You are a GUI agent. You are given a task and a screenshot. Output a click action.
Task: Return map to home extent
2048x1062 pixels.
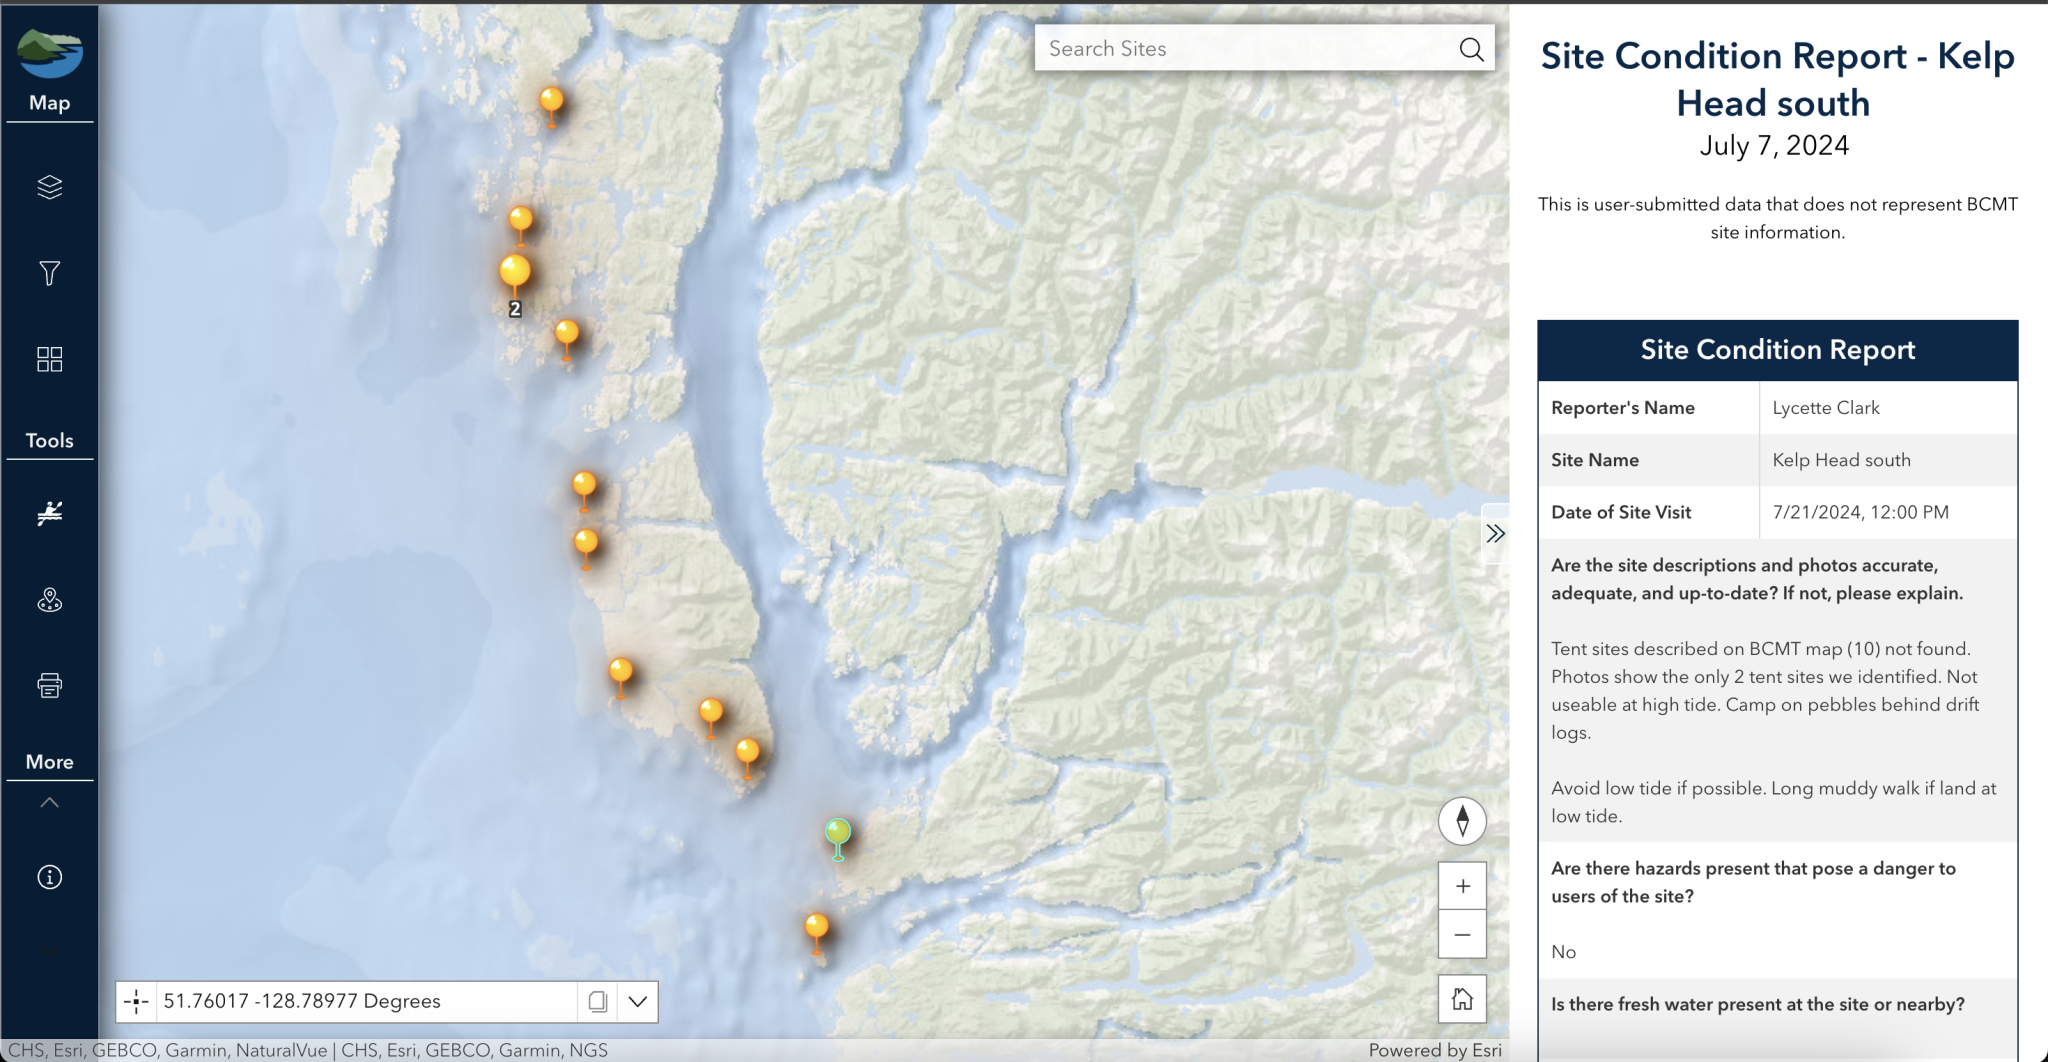(1462, 999)
